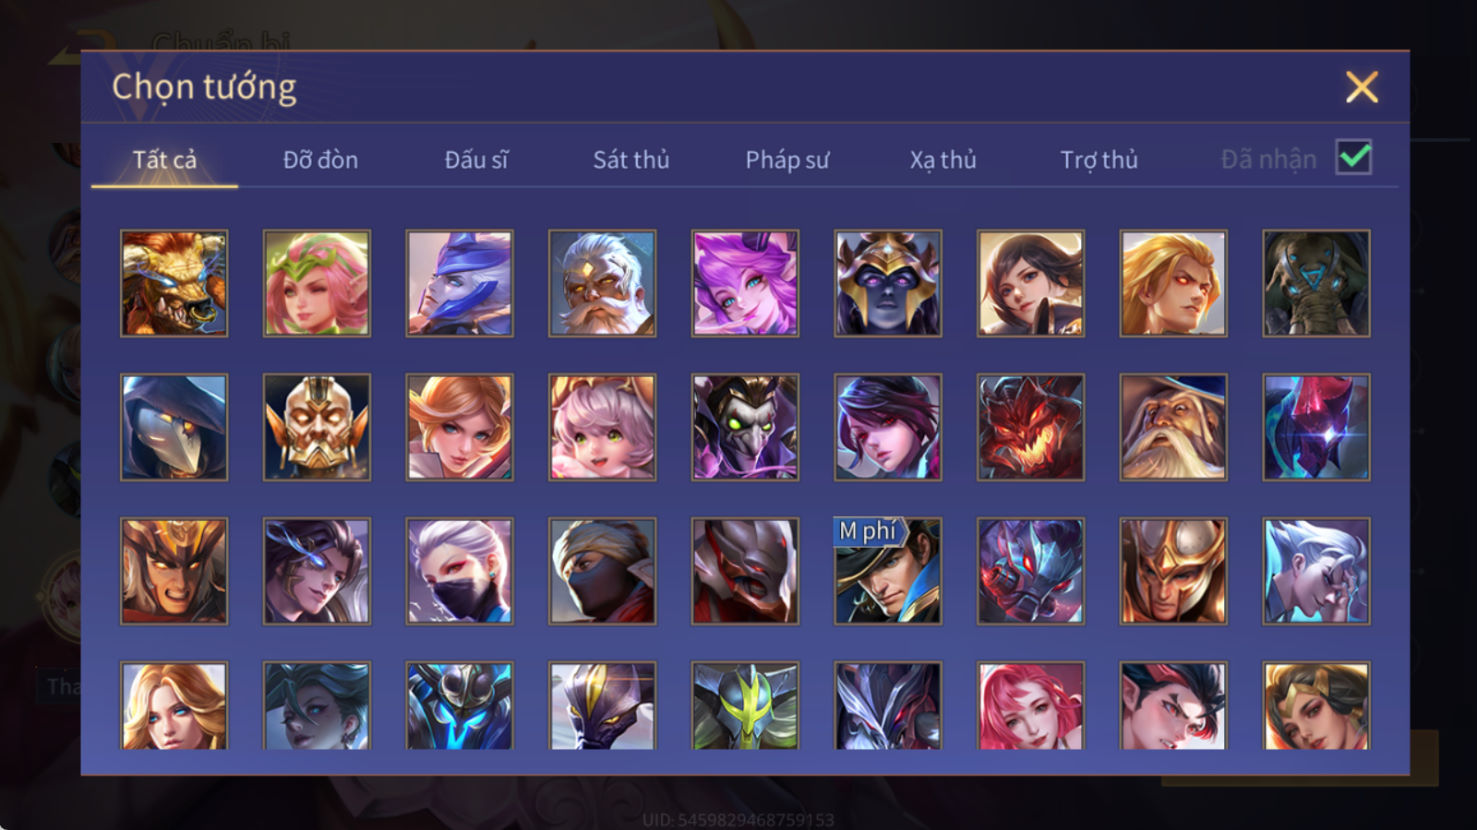Pick the hero tagged M phí
Image resolution: width=1477 pixels, height=830 pixels.
pyautogui.click(x=888, y=571)
